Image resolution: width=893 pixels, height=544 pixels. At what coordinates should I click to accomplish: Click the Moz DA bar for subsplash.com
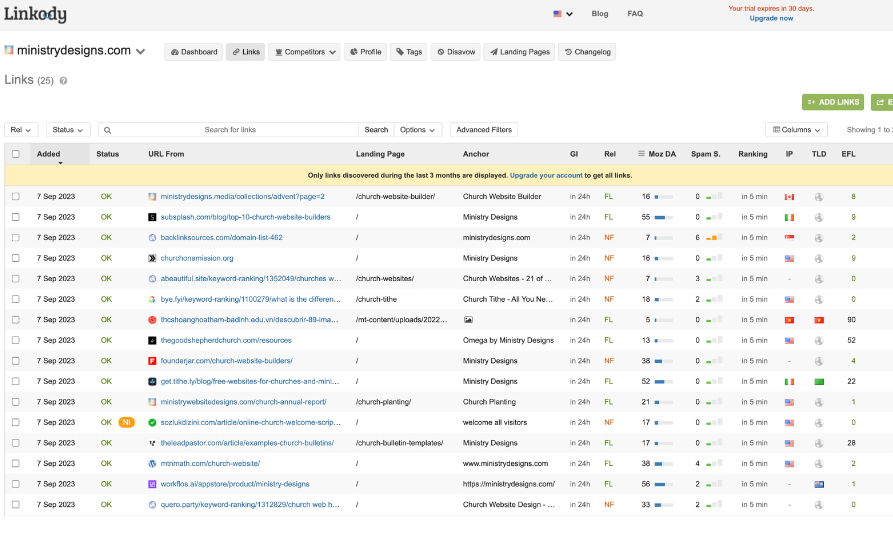(x=662, y=217)
